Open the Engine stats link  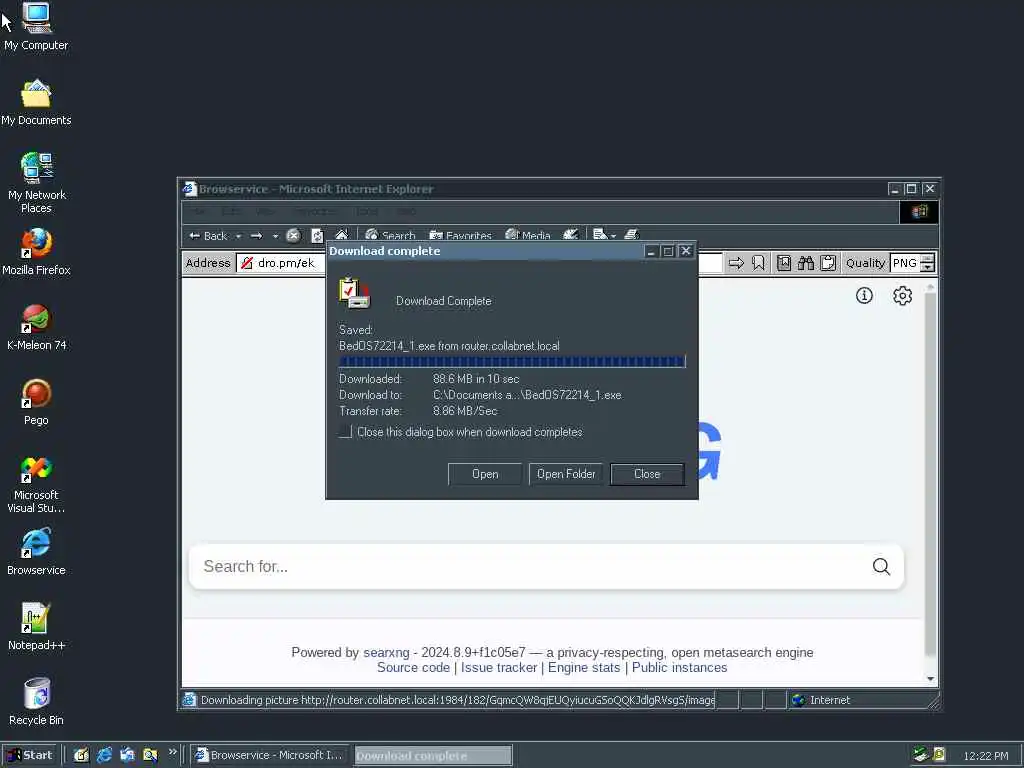coord(584,667)
